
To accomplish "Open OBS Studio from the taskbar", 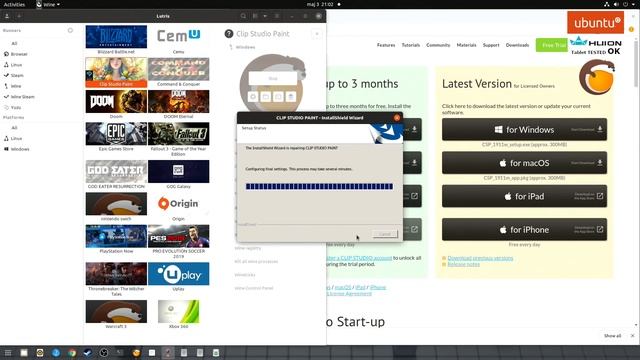I will pyautogui.click(x=104, y=353).
